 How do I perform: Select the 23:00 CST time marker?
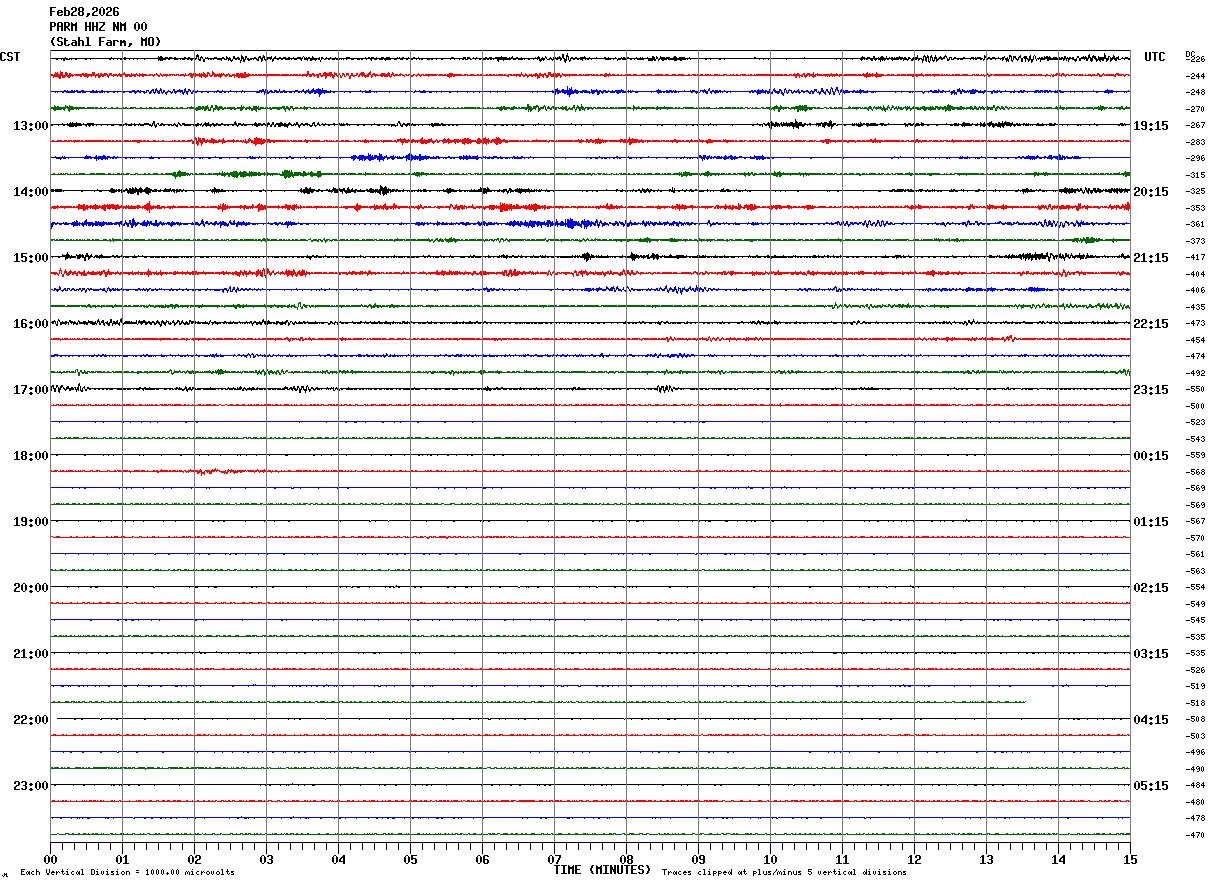click(30, 786)
